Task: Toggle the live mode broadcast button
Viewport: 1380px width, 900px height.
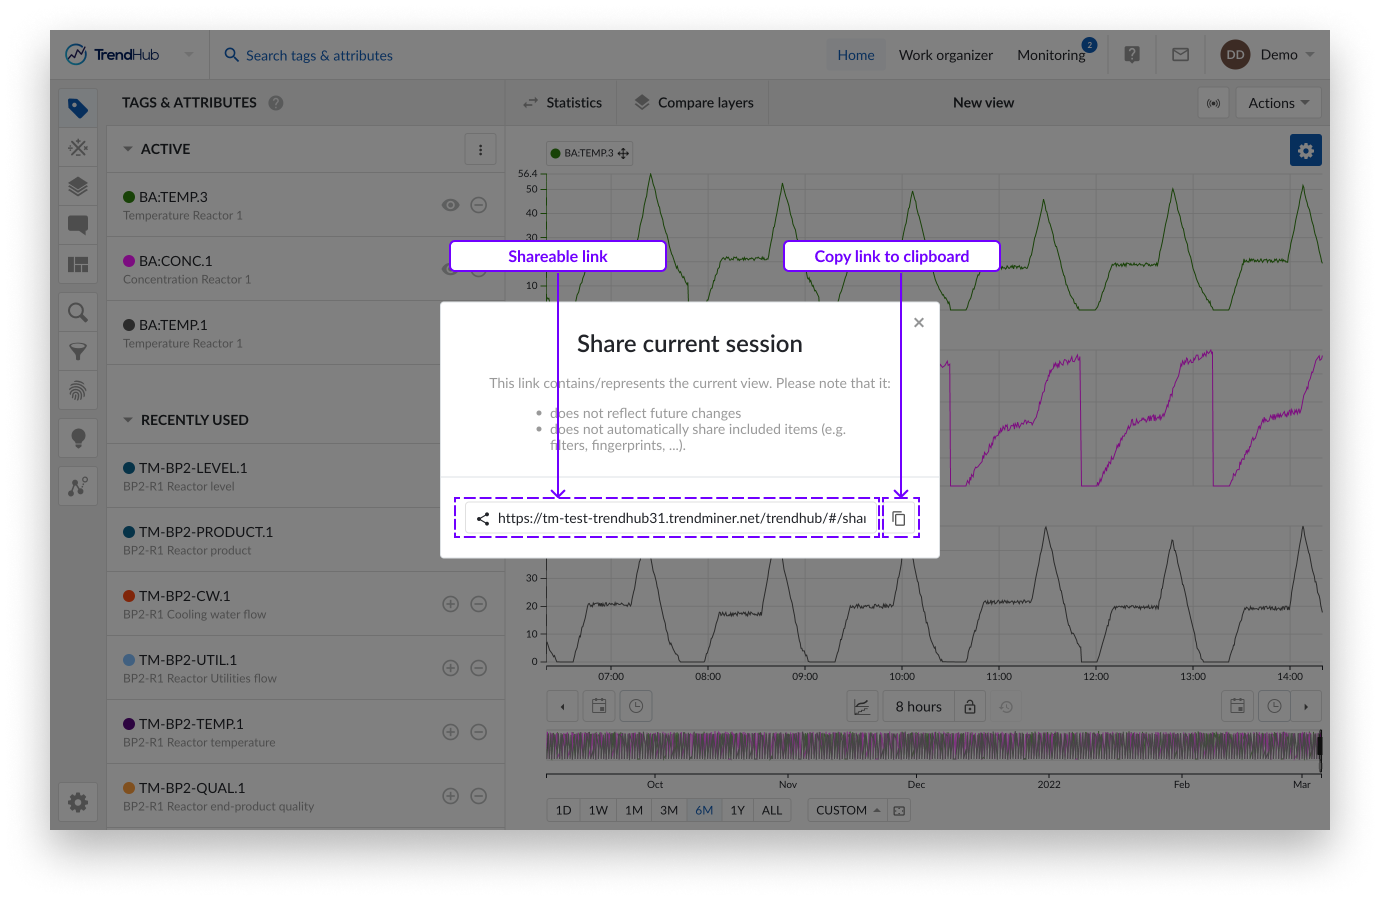Action: tap(1213, 103)
